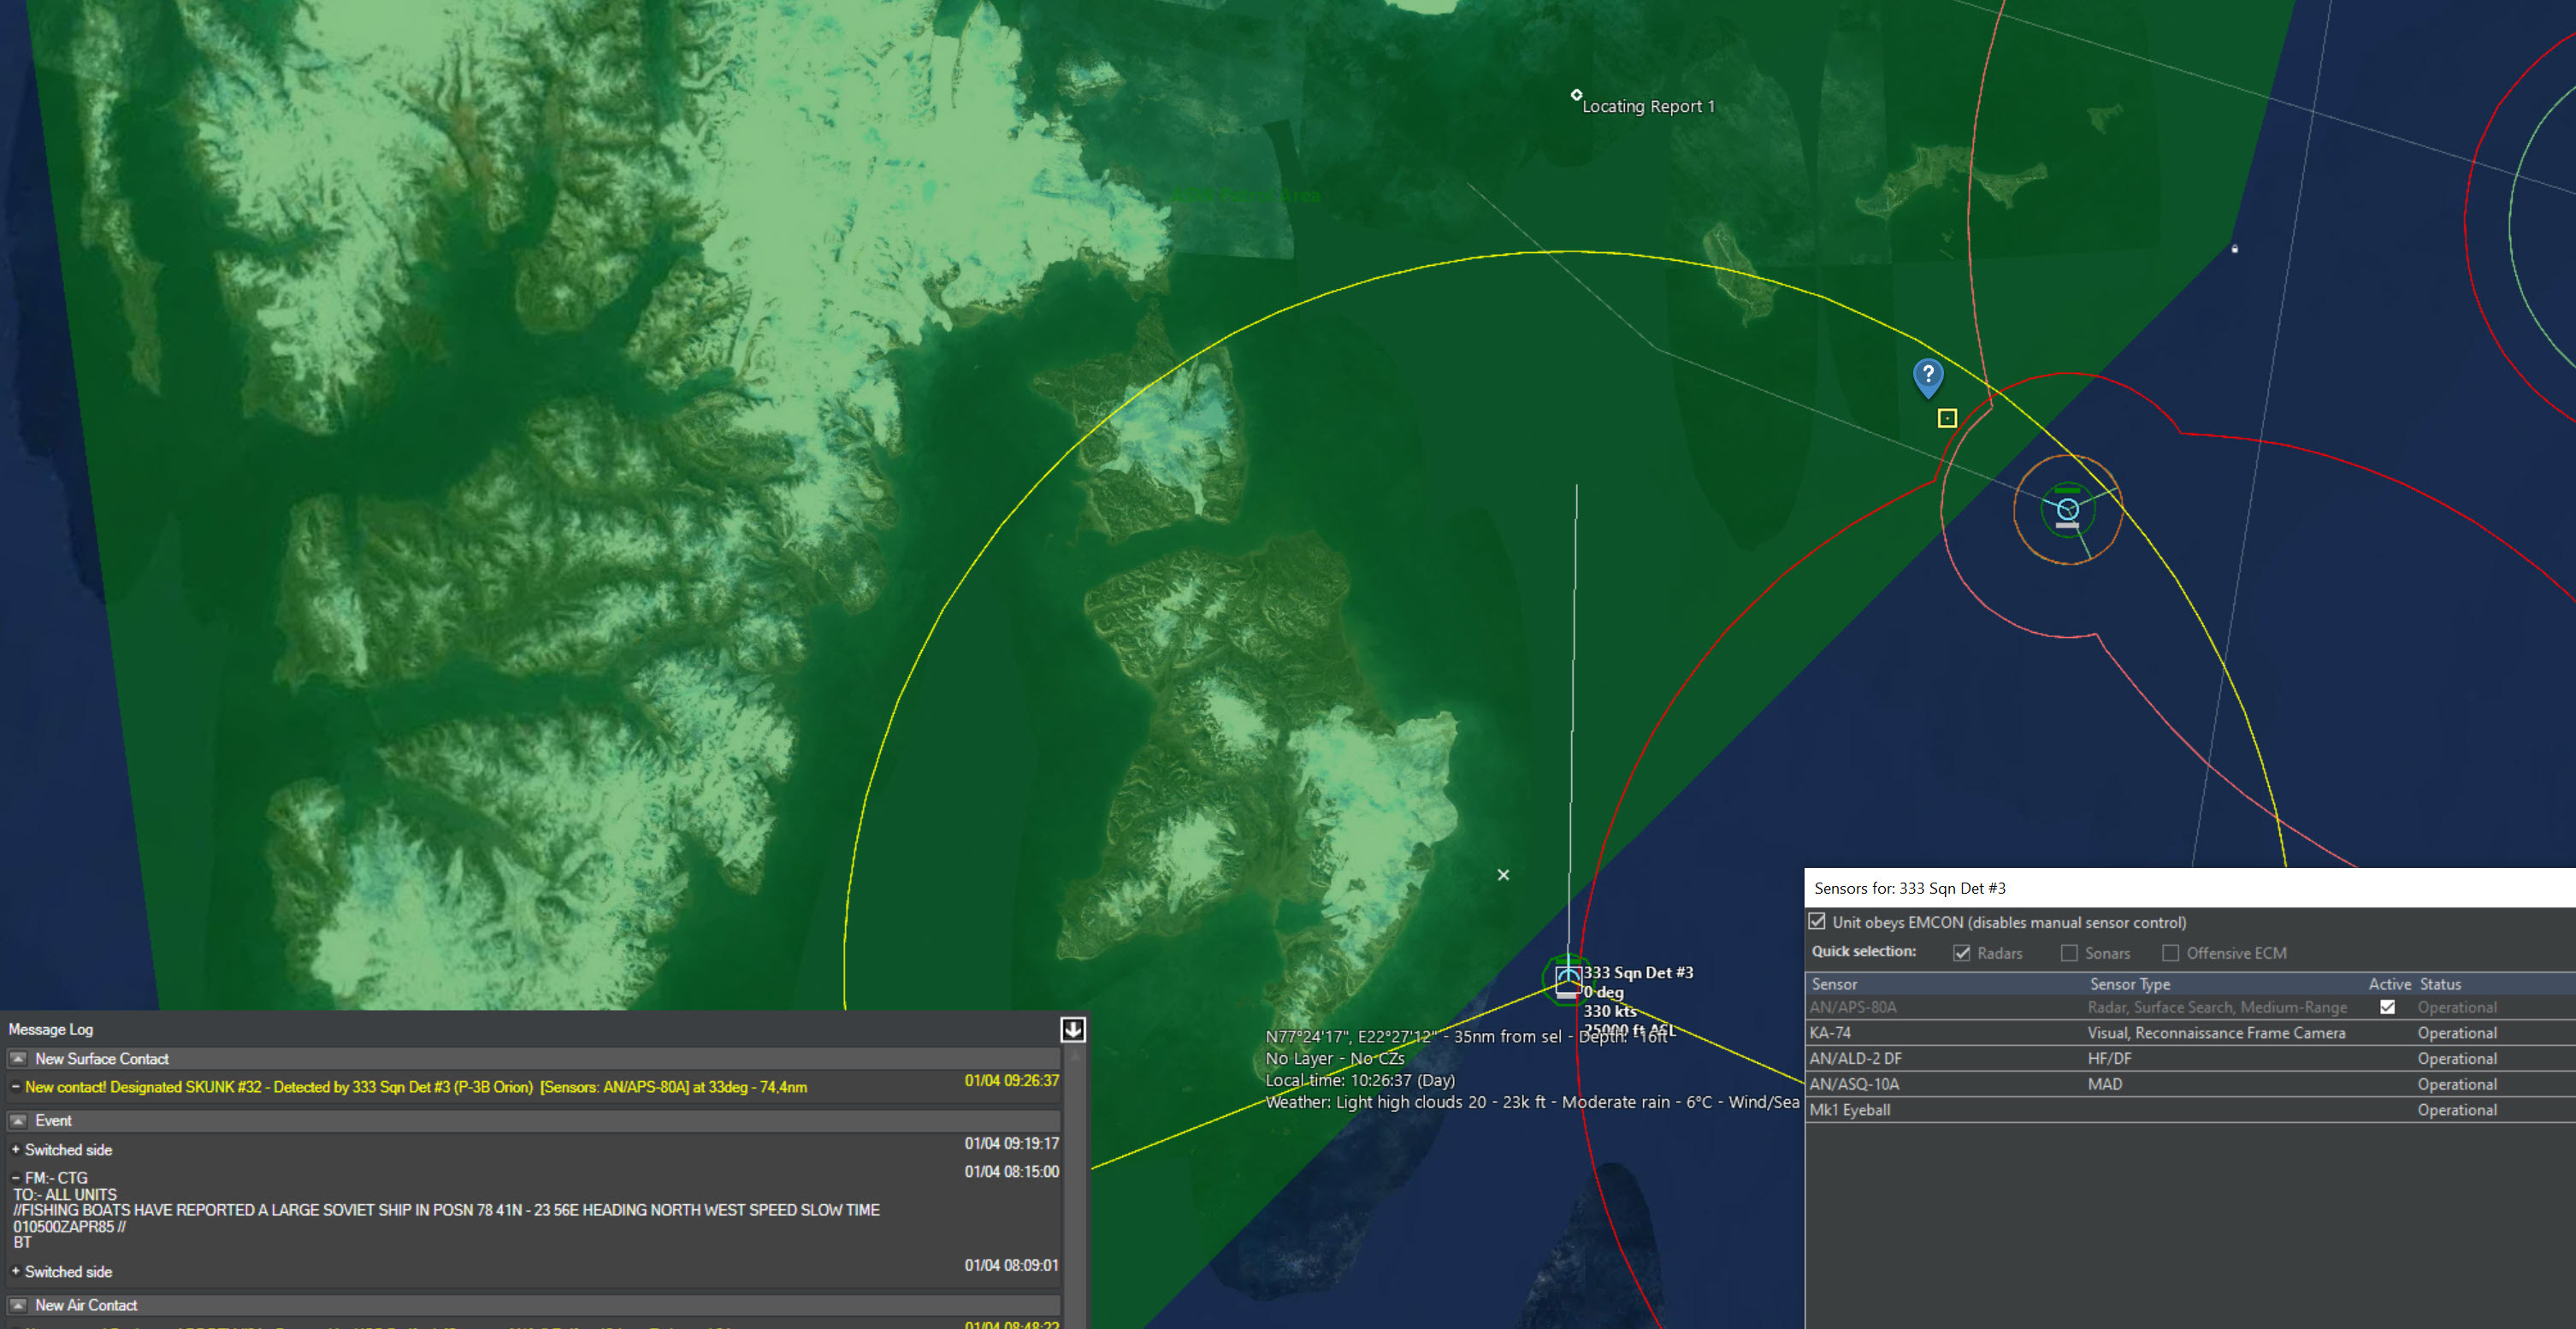Collapse the New Surface Contact message group
Viewport: 2576px width, 1329px height.
tap(18, 1058)
